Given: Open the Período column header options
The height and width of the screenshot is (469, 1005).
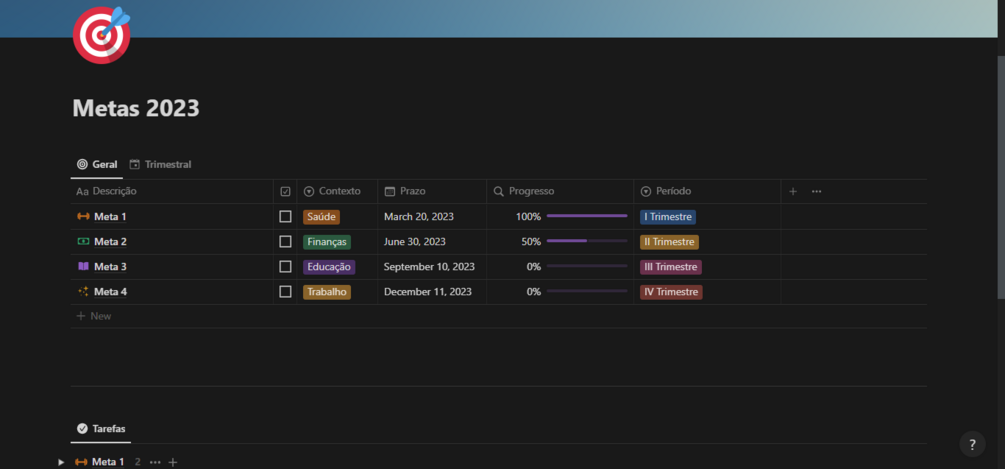Looking at the screenshot, I should point(707,192).
